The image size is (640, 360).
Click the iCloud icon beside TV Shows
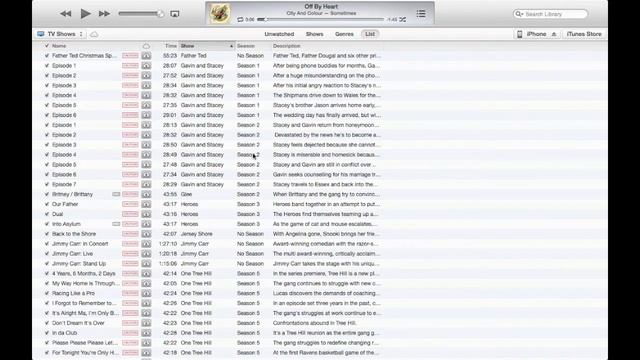94,34
